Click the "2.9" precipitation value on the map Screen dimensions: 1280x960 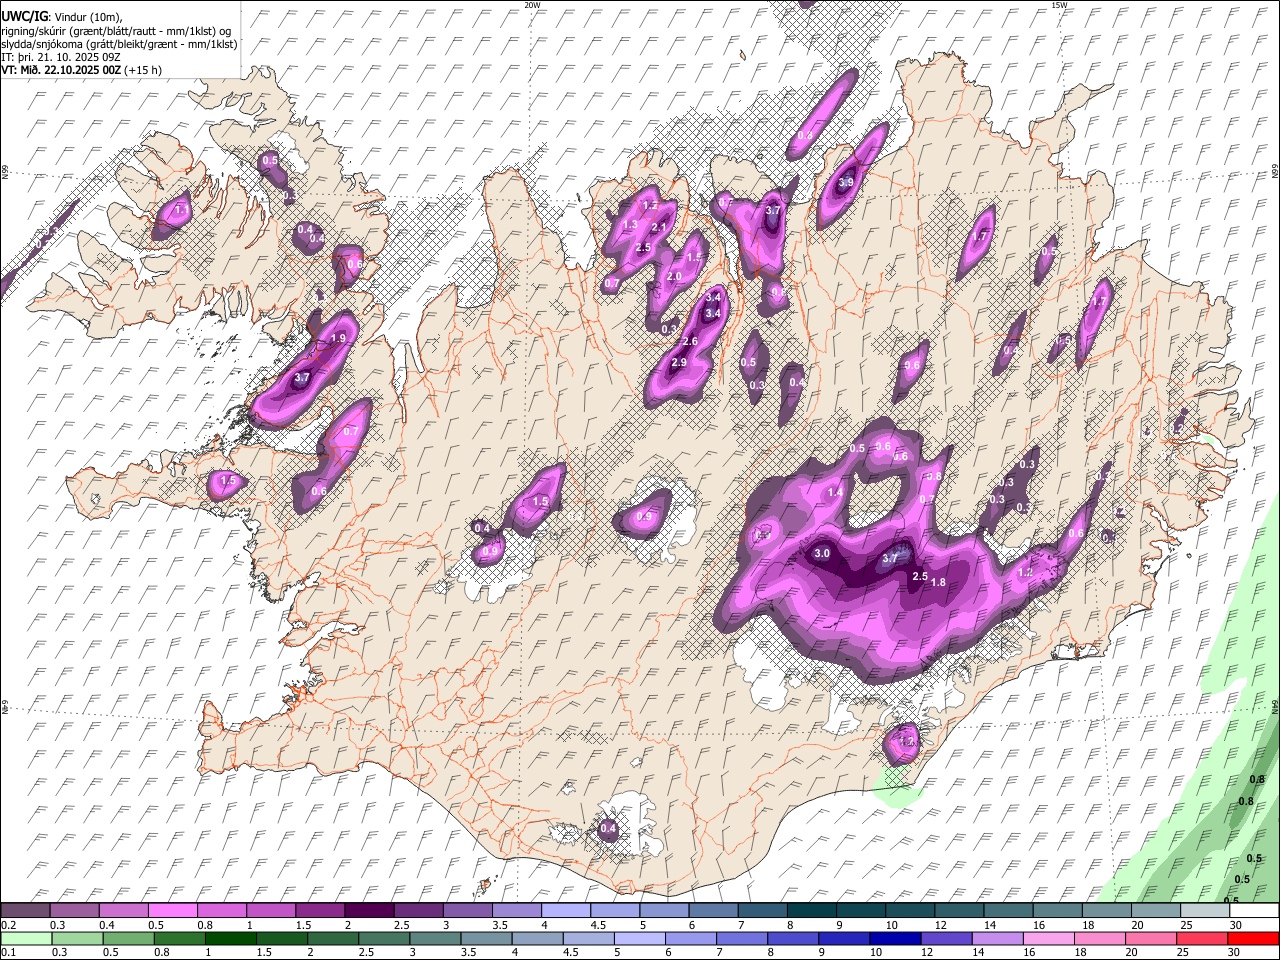click(x=679, y=362)
